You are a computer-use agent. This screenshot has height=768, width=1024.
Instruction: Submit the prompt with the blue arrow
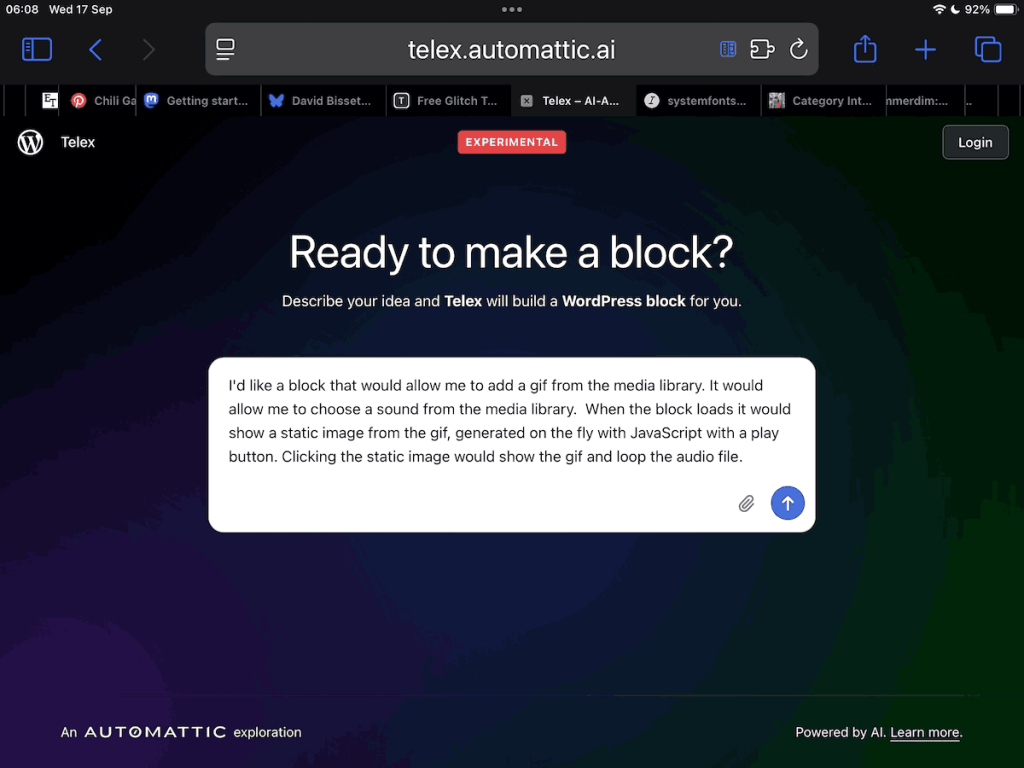787,504
